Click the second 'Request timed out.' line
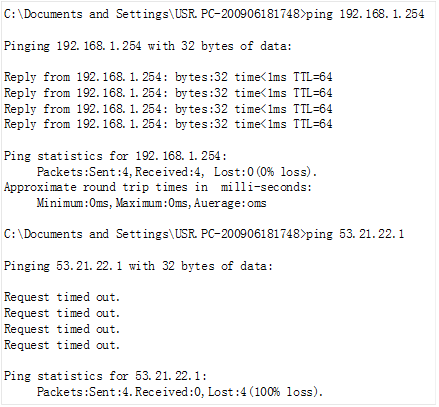Viewport: 439px width, 407px height. pyautogui.click(x=62, y=313)
